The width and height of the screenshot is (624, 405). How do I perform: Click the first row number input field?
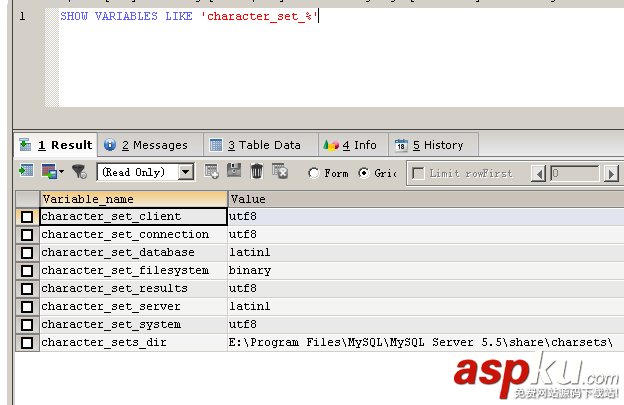[x=575, y=173]
